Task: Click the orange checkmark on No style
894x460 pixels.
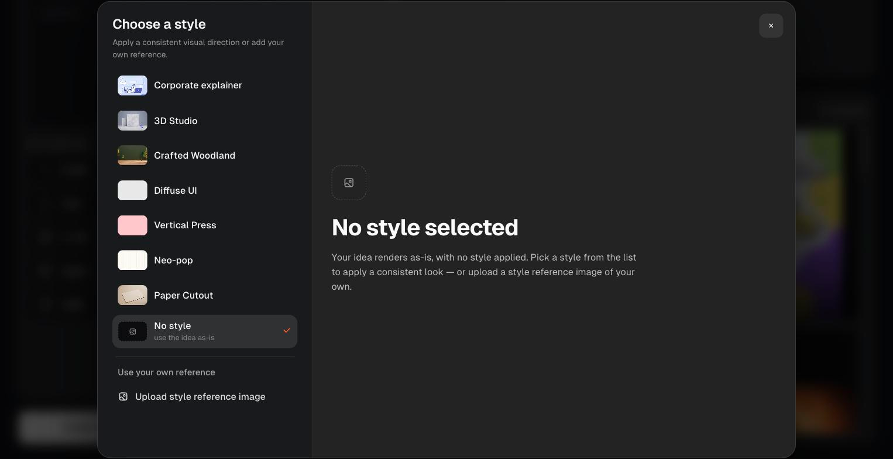Action: click(287, 331)
